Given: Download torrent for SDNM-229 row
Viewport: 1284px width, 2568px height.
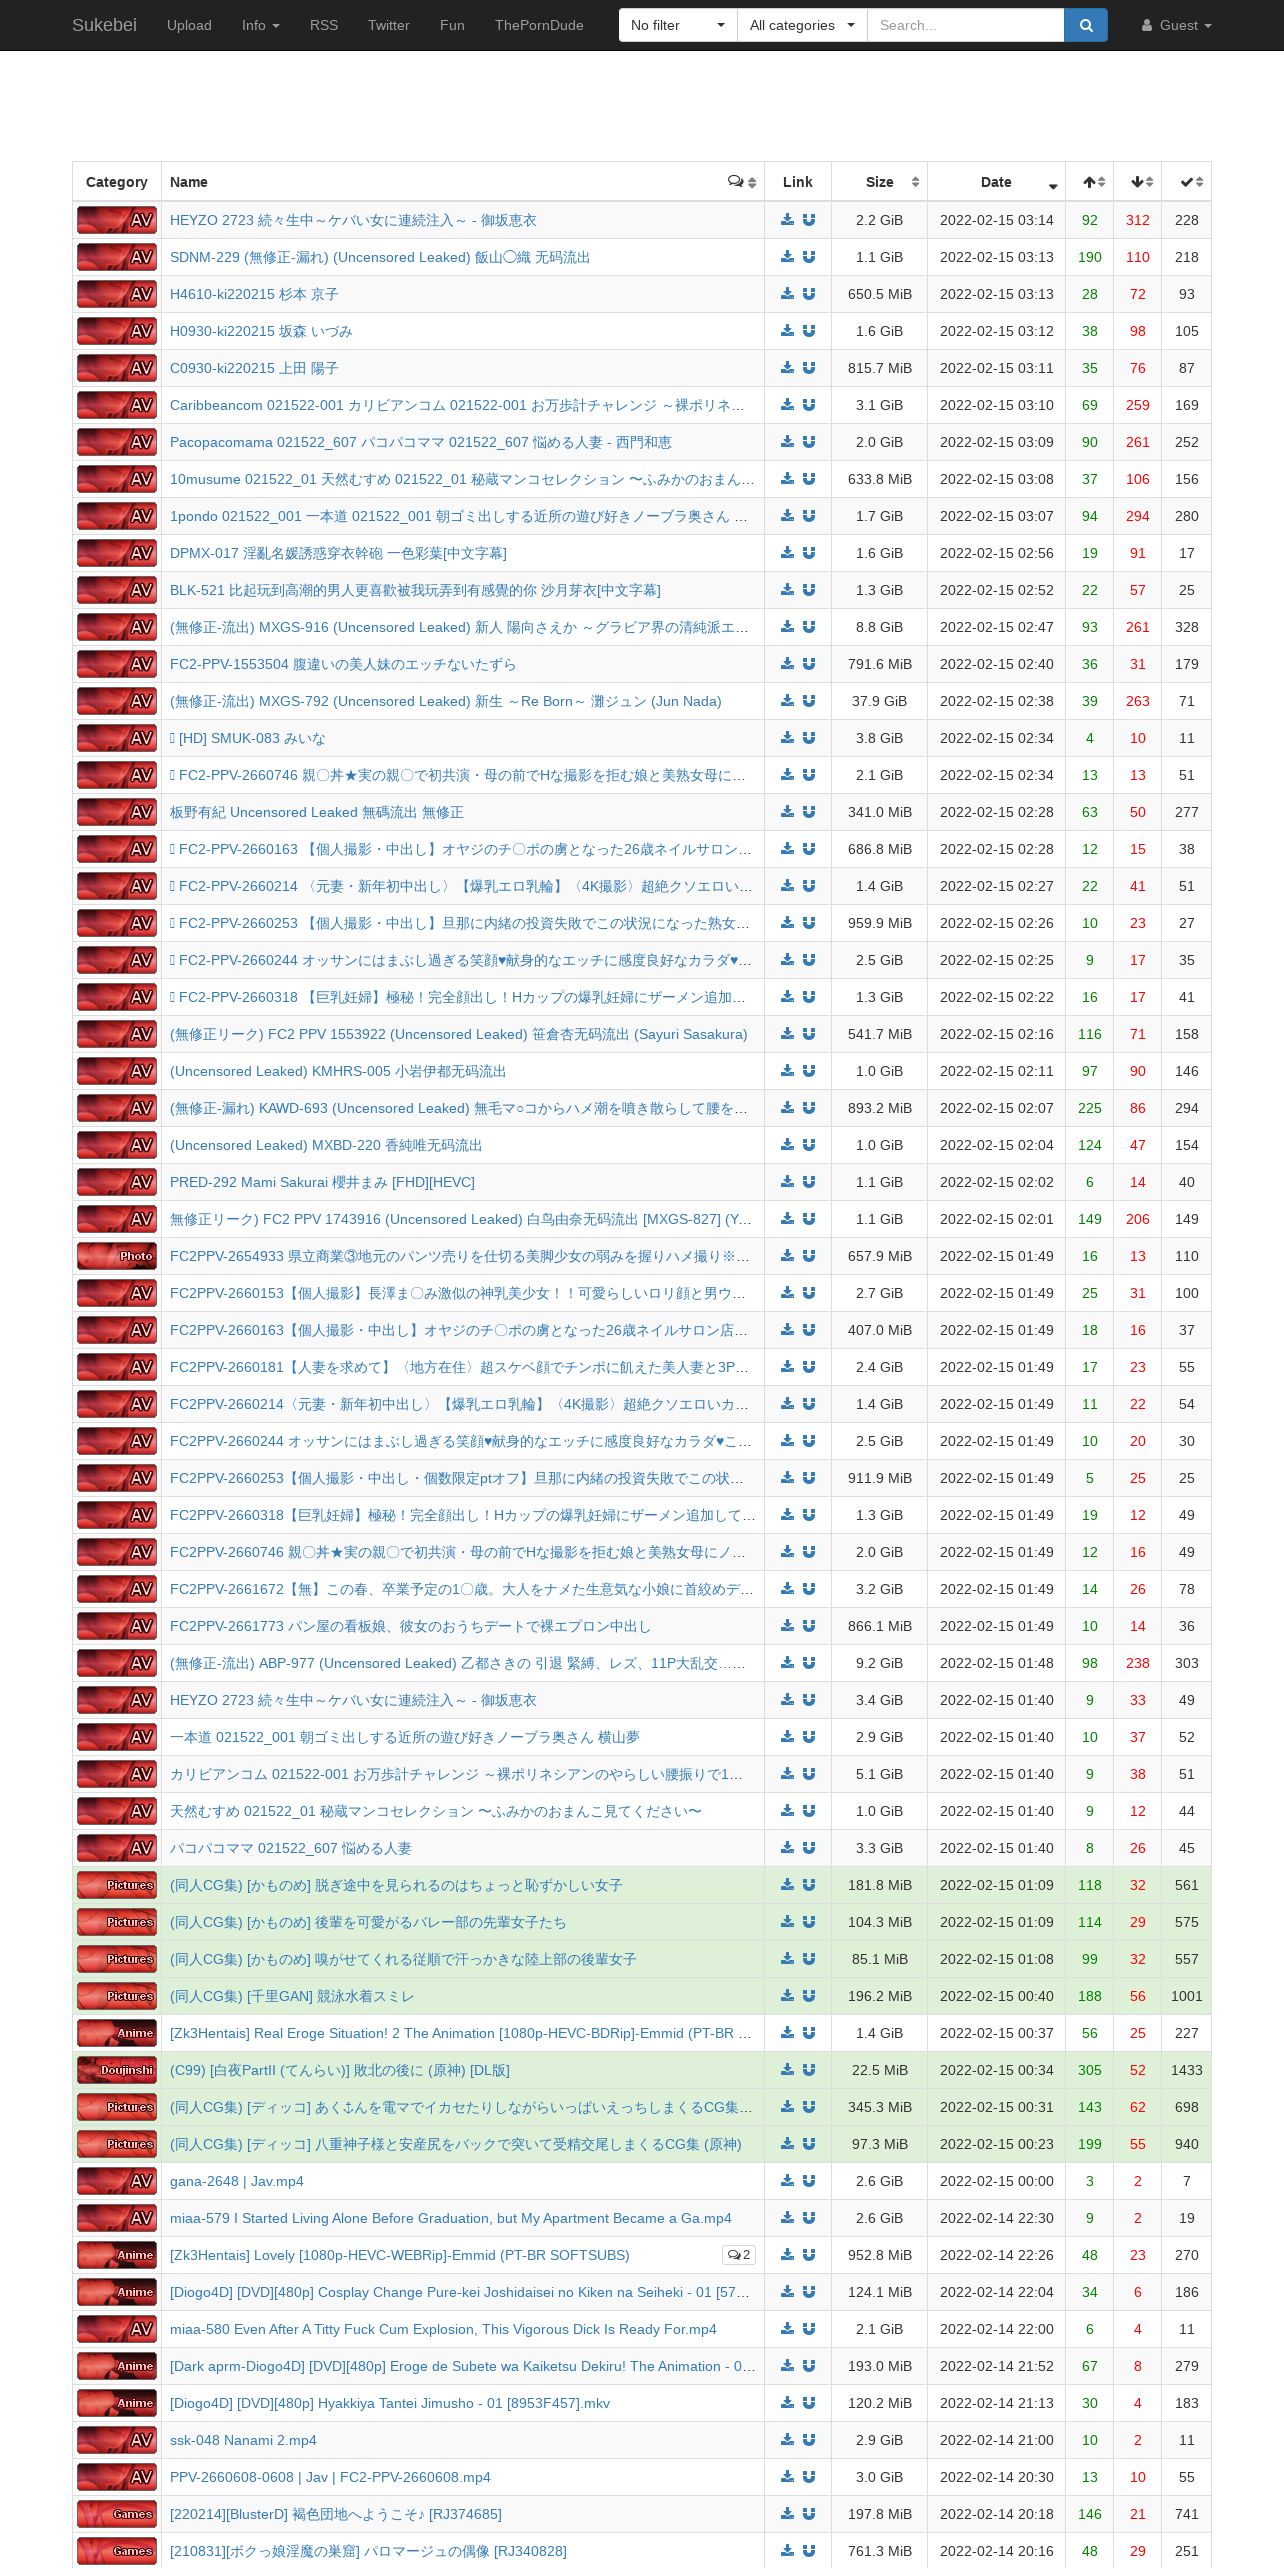Looking at the screenshot, I should pyautogui.click(x=788, y=257).
